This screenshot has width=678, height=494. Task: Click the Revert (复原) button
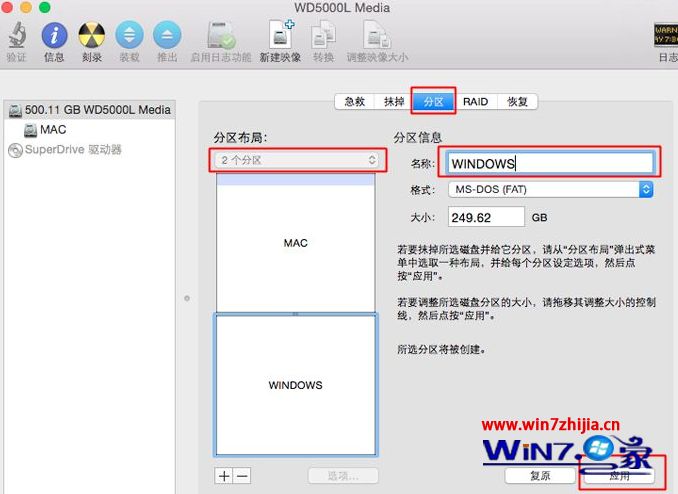coord(540,476)
